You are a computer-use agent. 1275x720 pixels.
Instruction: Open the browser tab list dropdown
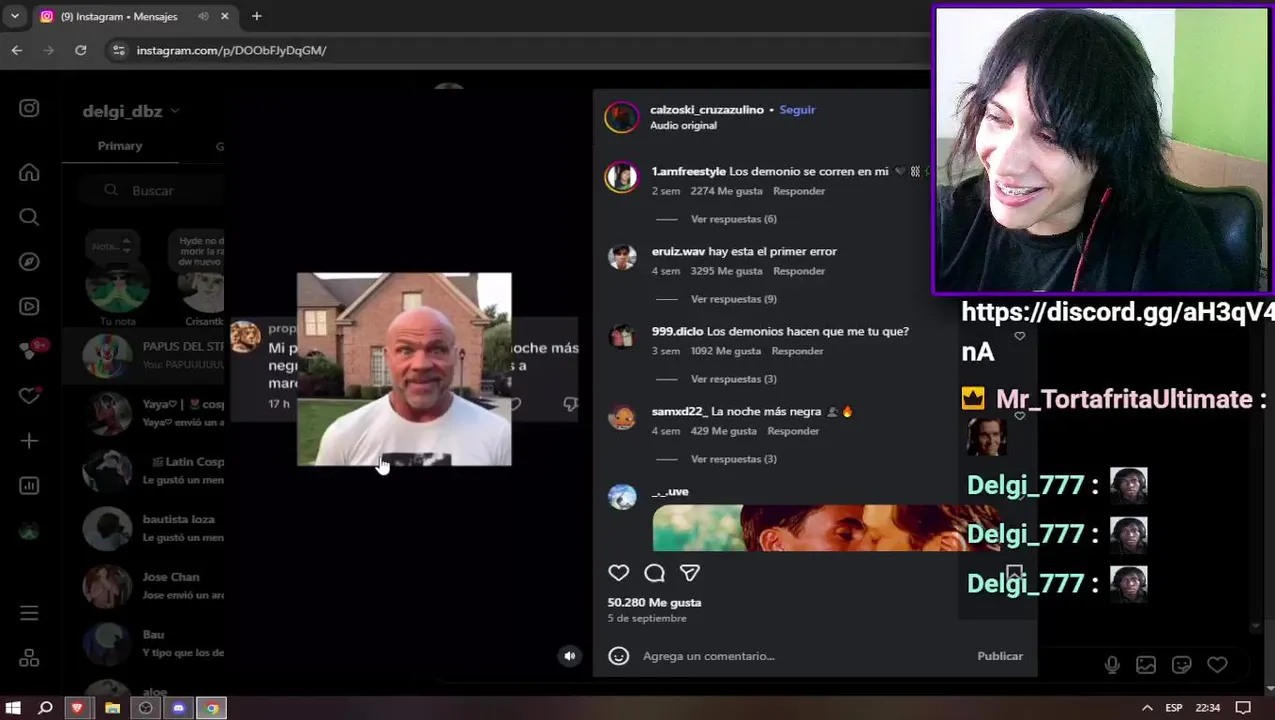tap(14, 16)
